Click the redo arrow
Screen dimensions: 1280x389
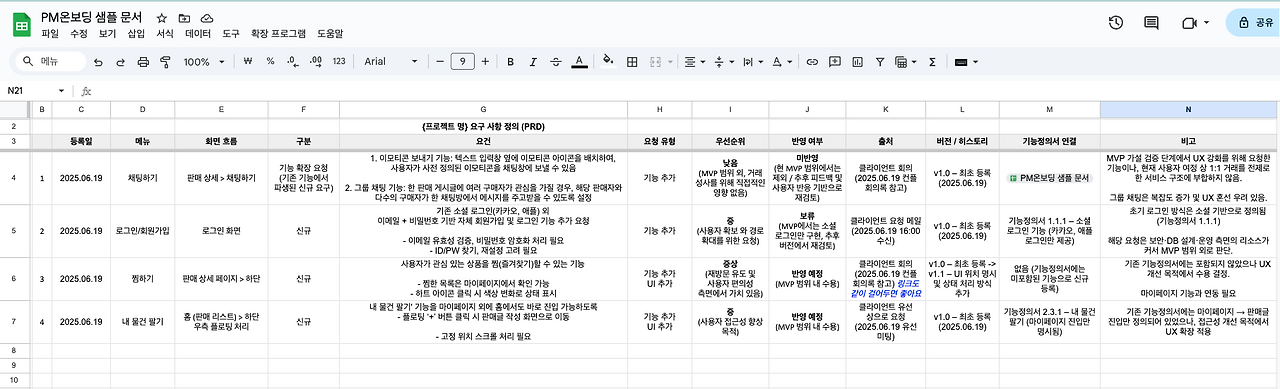pos(120,62)
